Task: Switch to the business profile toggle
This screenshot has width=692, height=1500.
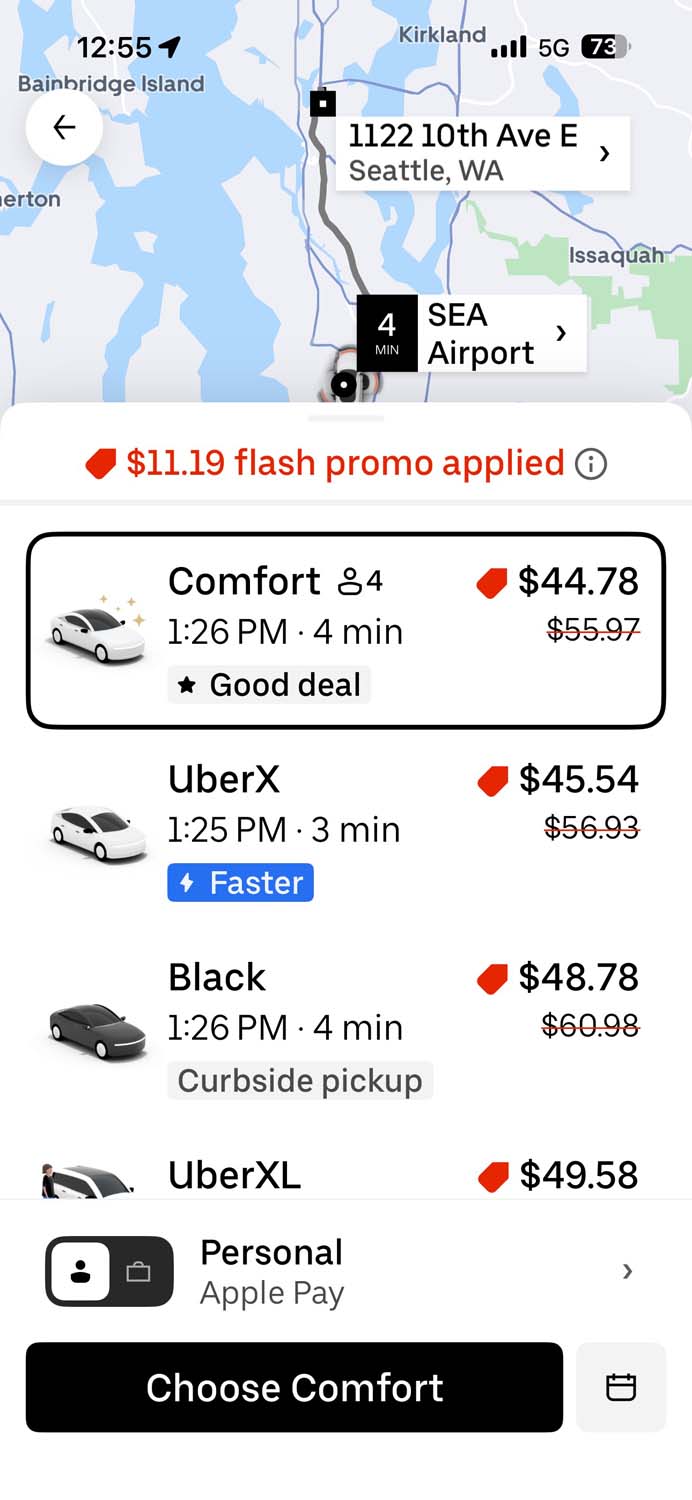Action: tap(139, 1272)
